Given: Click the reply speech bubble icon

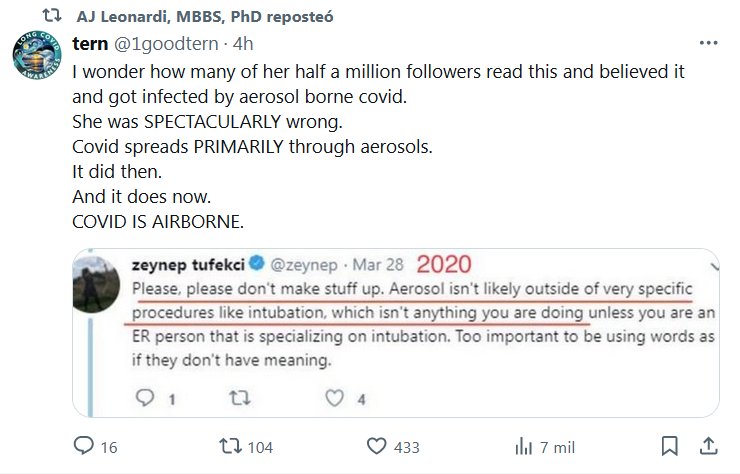Looking at the screenshot, I should point(84,446).
